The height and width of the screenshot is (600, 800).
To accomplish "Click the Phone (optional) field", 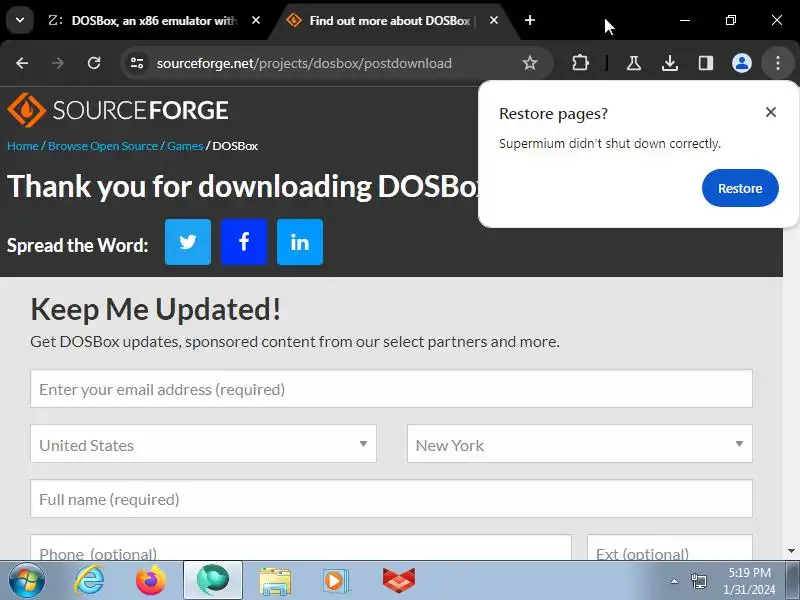I will click(x=301, y=548).
